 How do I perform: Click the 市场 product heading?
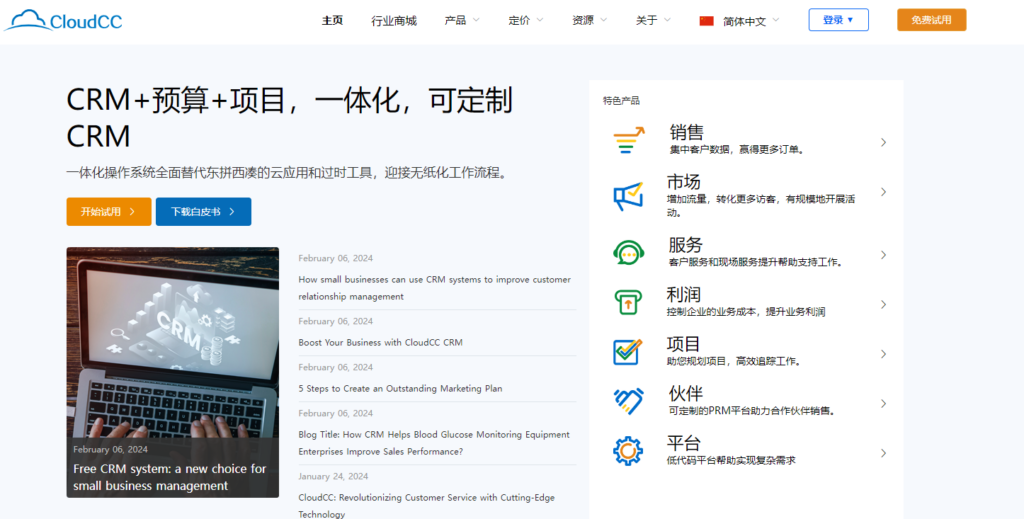click(684, 181)
